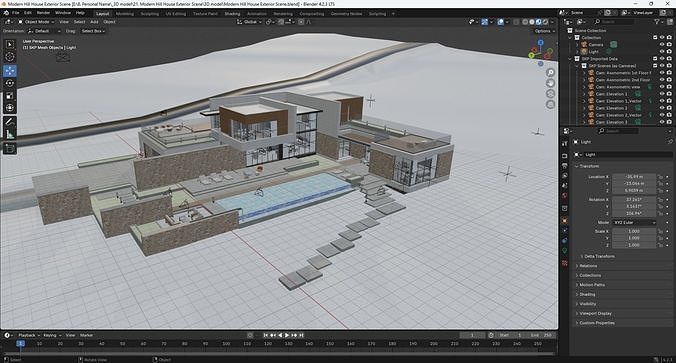Open the timeline Playback popover
Image resolution: width=676 pixels, height=363 pixels.
coord(28,335)
